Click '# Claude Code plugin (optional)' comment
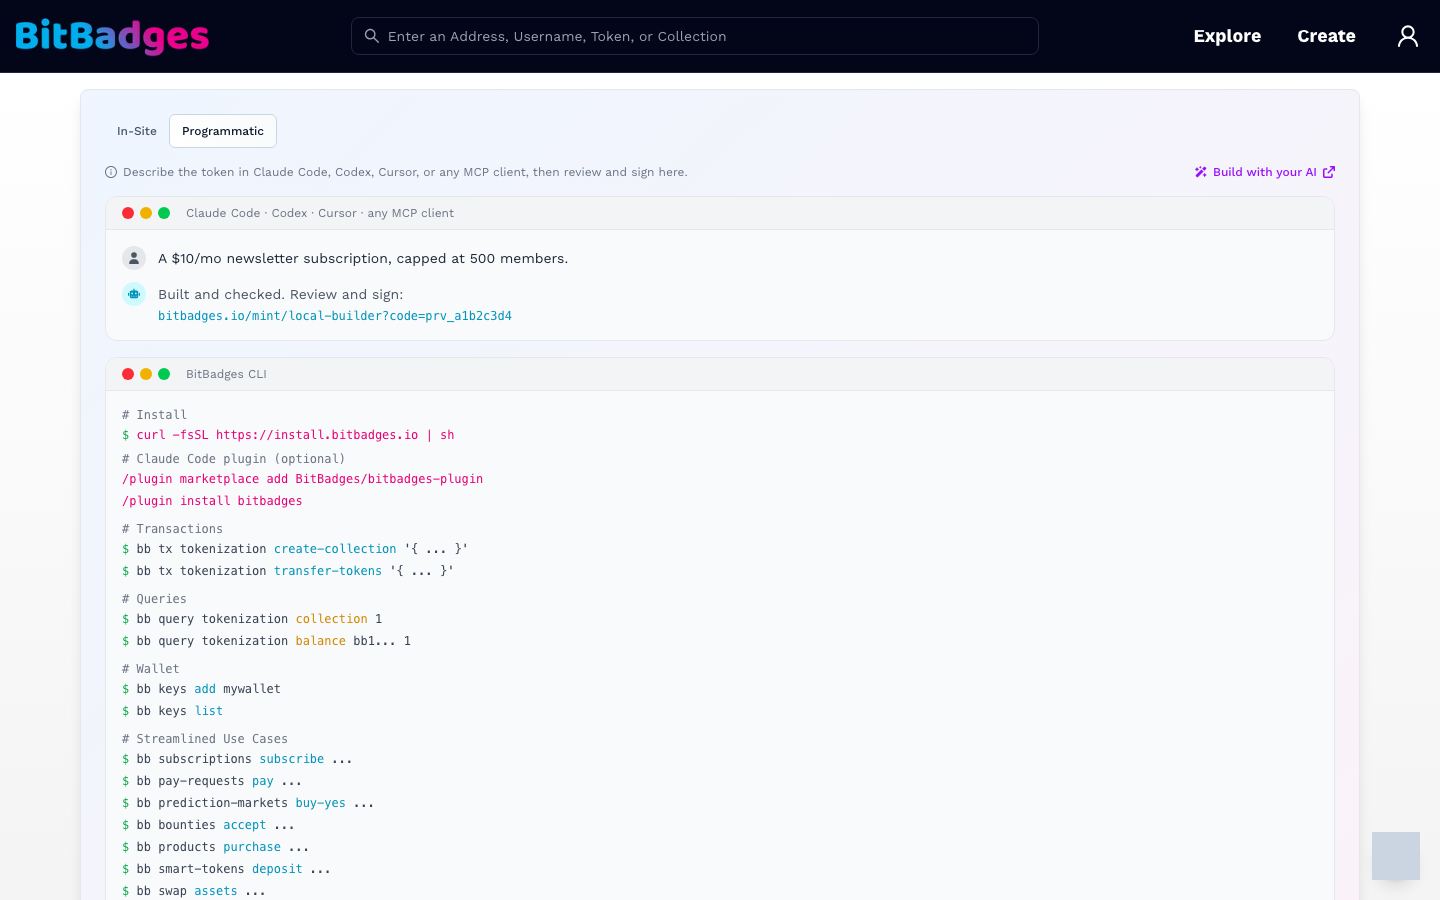 pyautogui.click(x=234, y=459)
